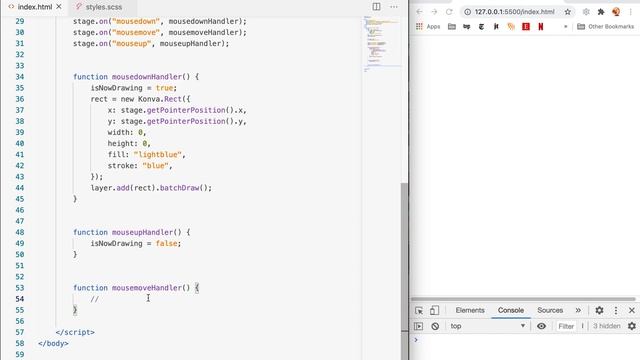View site information icon in address bar
The height and width of the screenshot is (360, 640).
(468, 12)
